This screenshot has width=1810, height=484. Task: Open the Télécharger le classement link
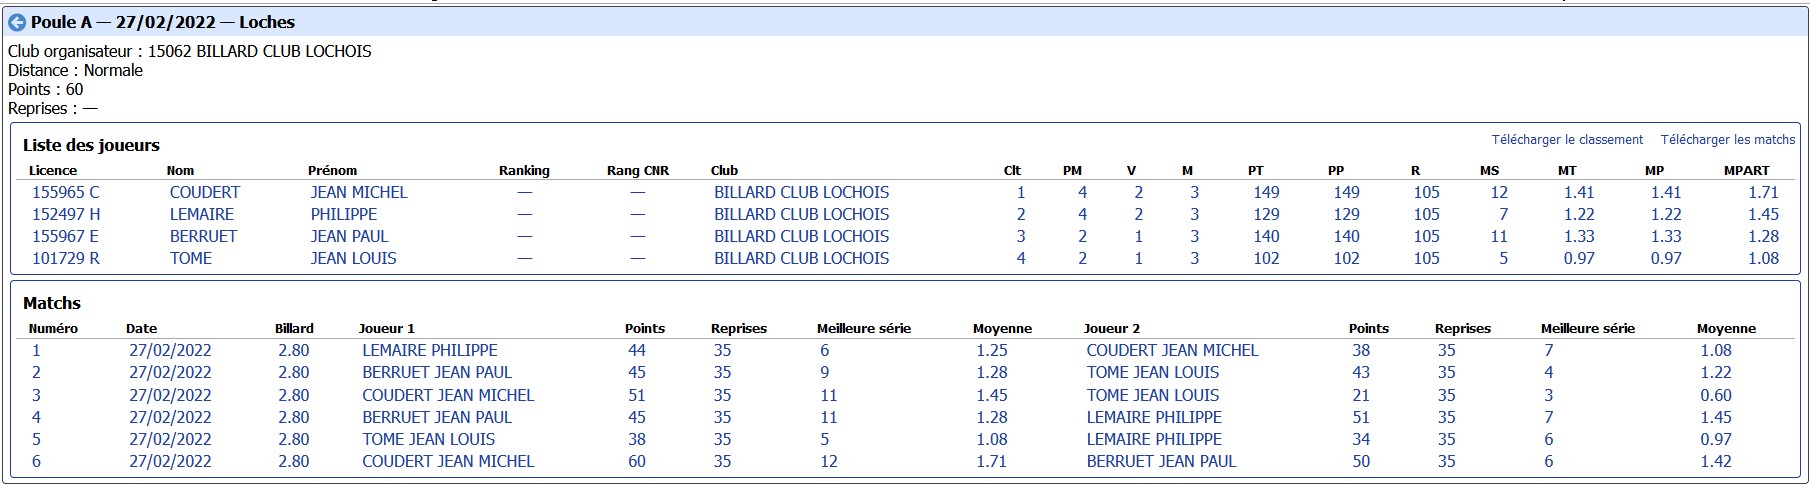1566,140
